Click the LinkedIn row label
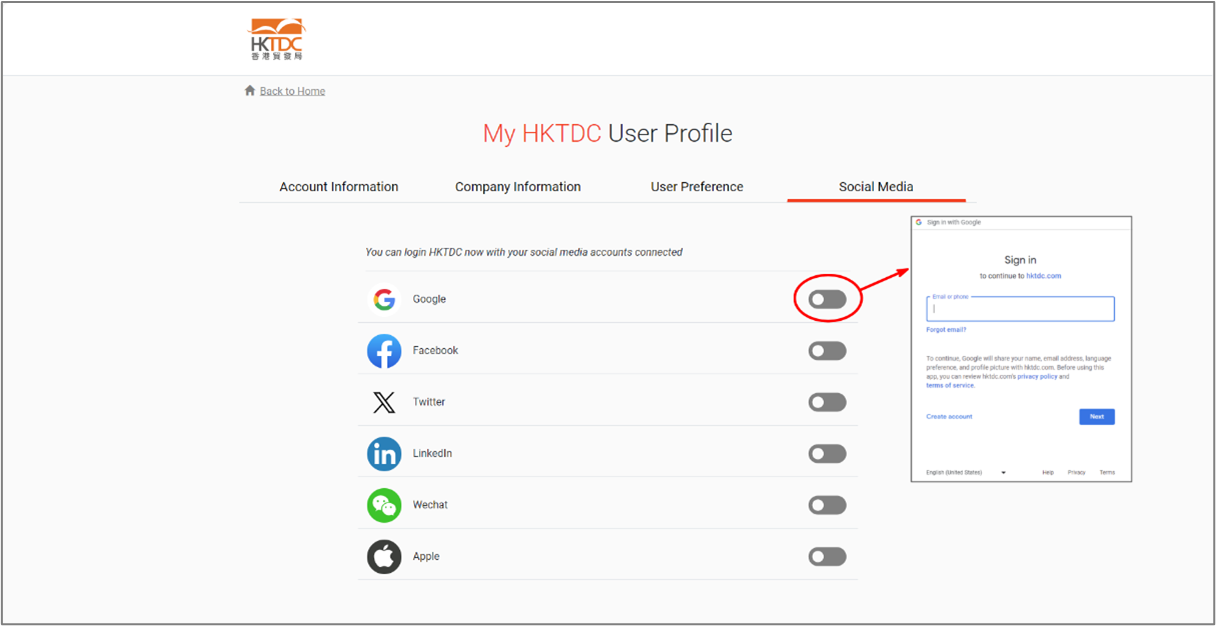The width and height of the screenshot is (1216, 626). [432, 454]
